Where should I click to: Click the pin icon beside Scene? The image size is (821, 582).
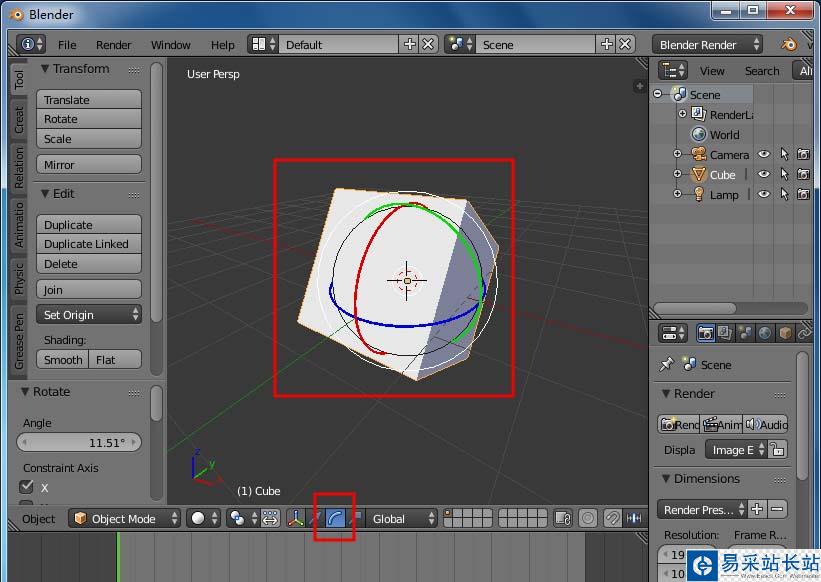coord(667,364)
